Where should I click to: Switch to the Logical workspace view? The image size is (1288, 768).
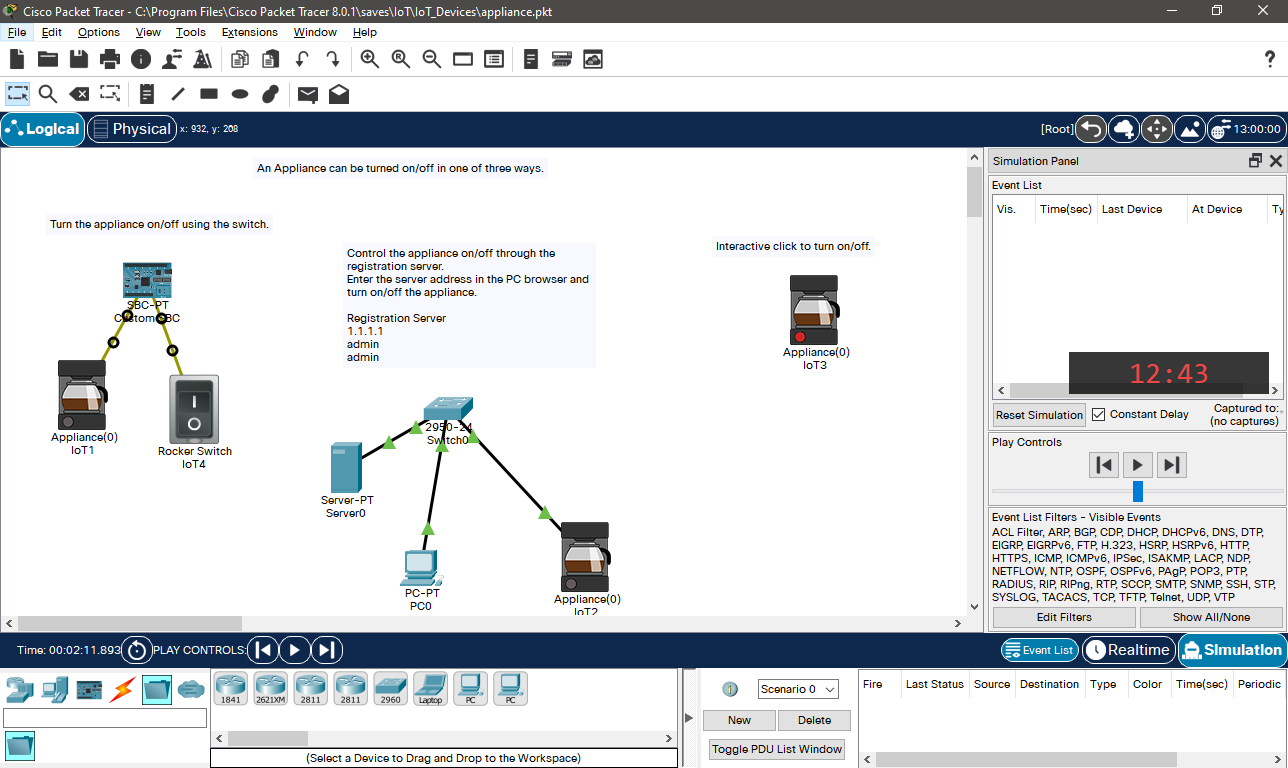pos(43,129)
